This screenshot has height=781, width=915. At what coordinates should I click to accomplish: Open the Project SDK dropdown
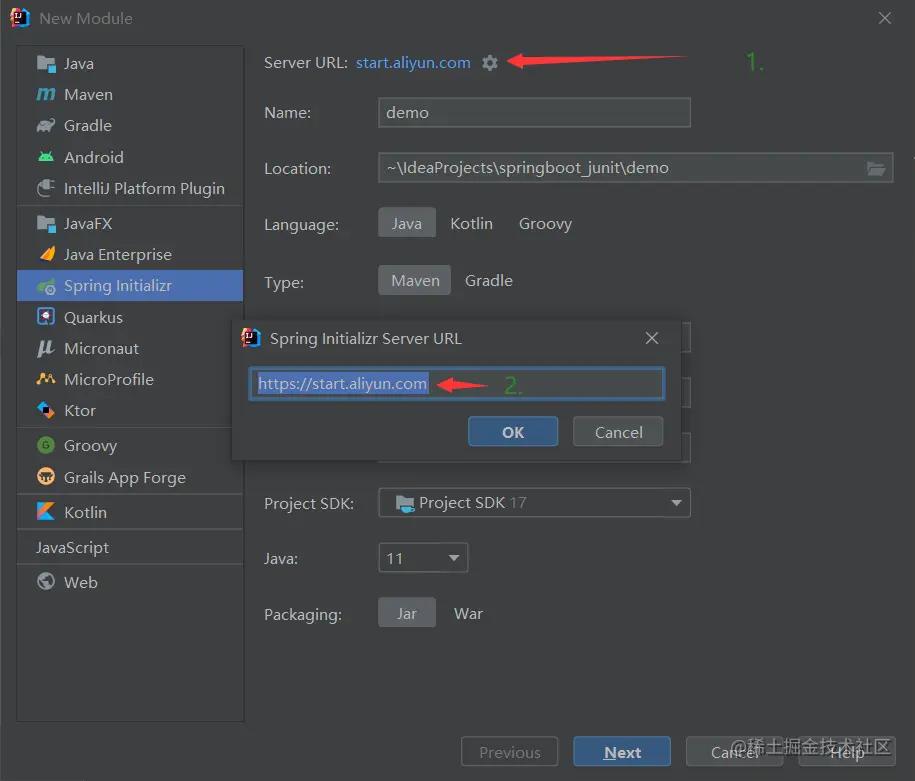[x=535, y=503]
